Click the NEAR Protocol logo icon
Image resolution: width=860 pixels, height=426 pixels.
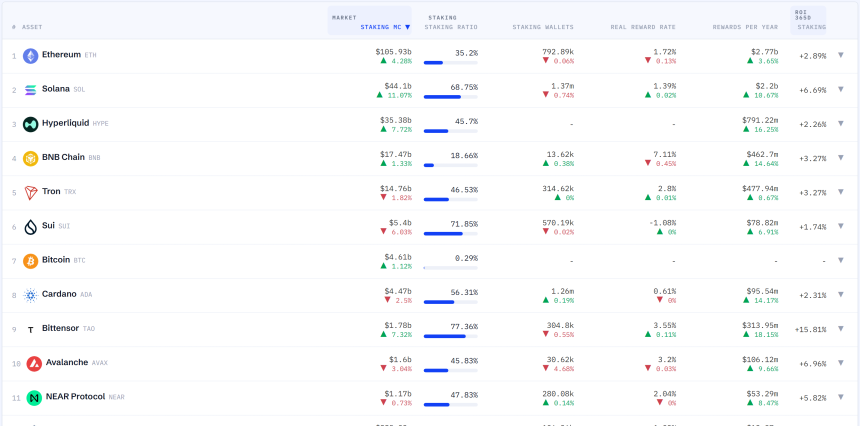34,398
